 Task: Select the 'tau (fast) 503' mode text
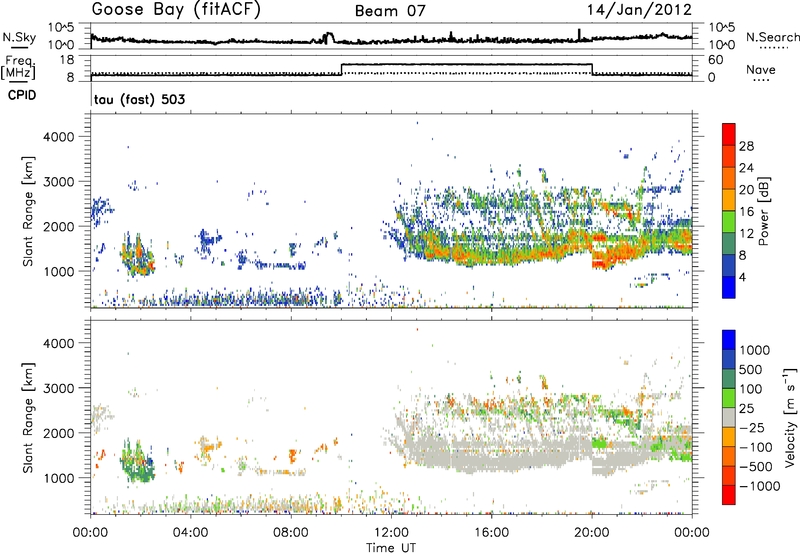tap(139, 99)
